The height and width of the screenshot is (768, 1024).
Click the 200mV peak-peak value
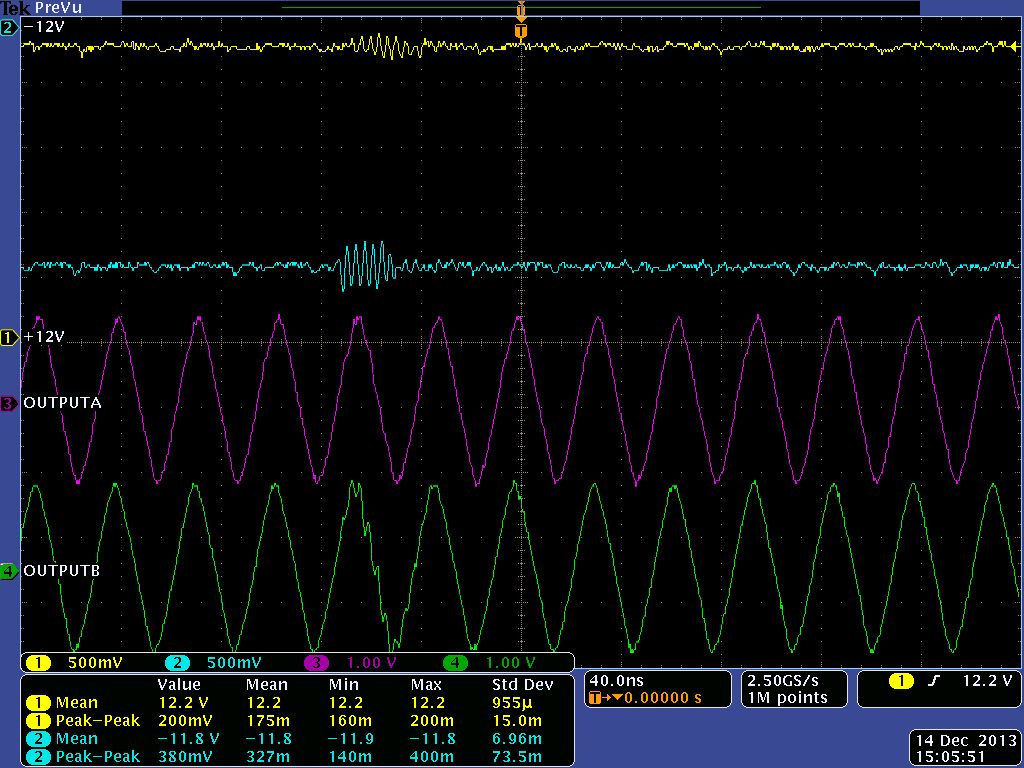[x=185, y=721]
